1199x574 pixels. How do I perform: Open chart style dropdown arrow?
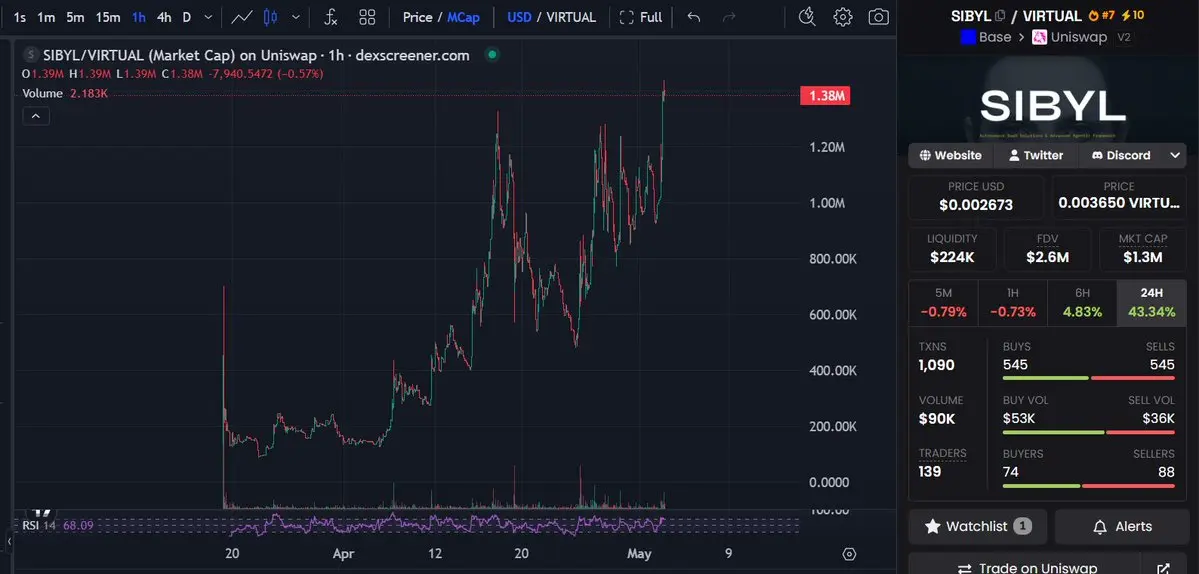(x=296, y=17)
